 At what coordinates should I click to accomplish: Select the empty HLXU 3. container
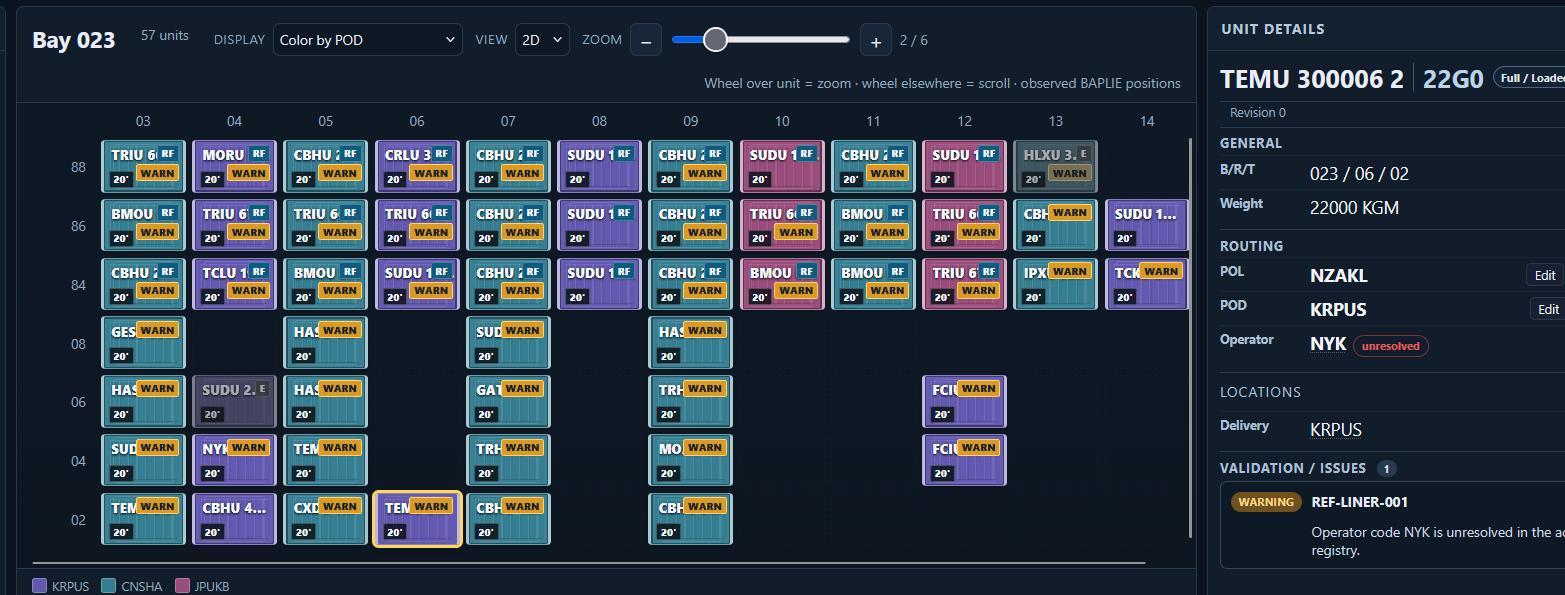coord(1055,166)
